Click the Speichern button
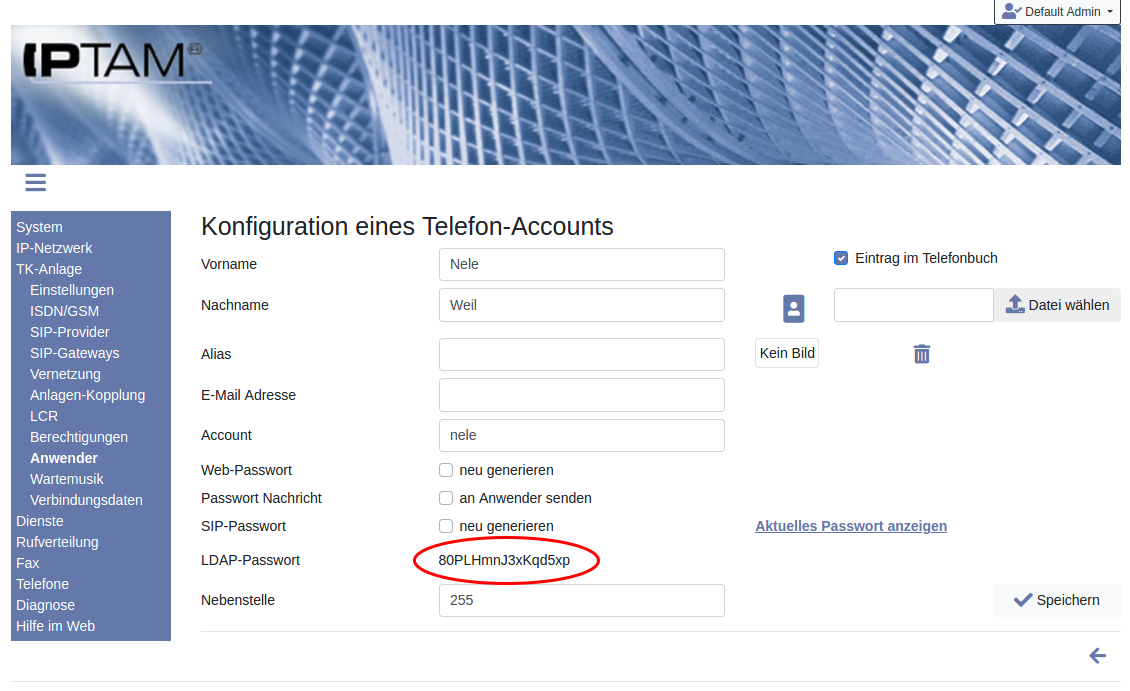The width and height of the screenshot is (1130, 691). (x=1056, y=600)
